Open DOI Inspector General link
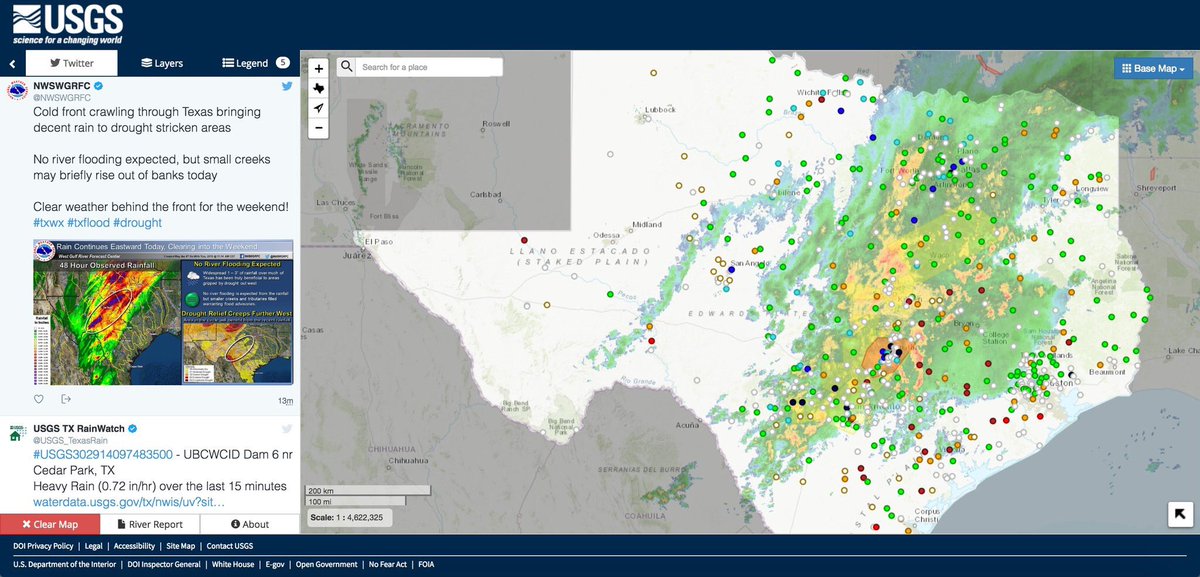This screenshot has width=1200, height=577. click(x=165, y=565)
